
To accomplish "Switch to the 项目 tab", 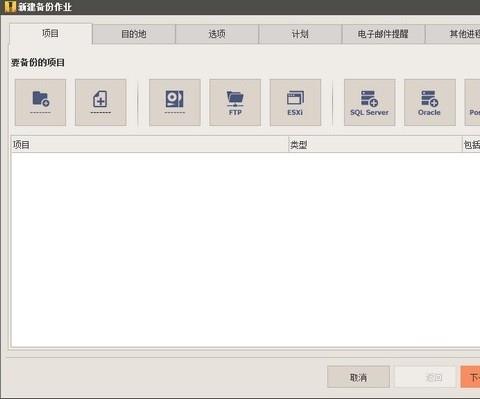I will (x=51, y=33).
